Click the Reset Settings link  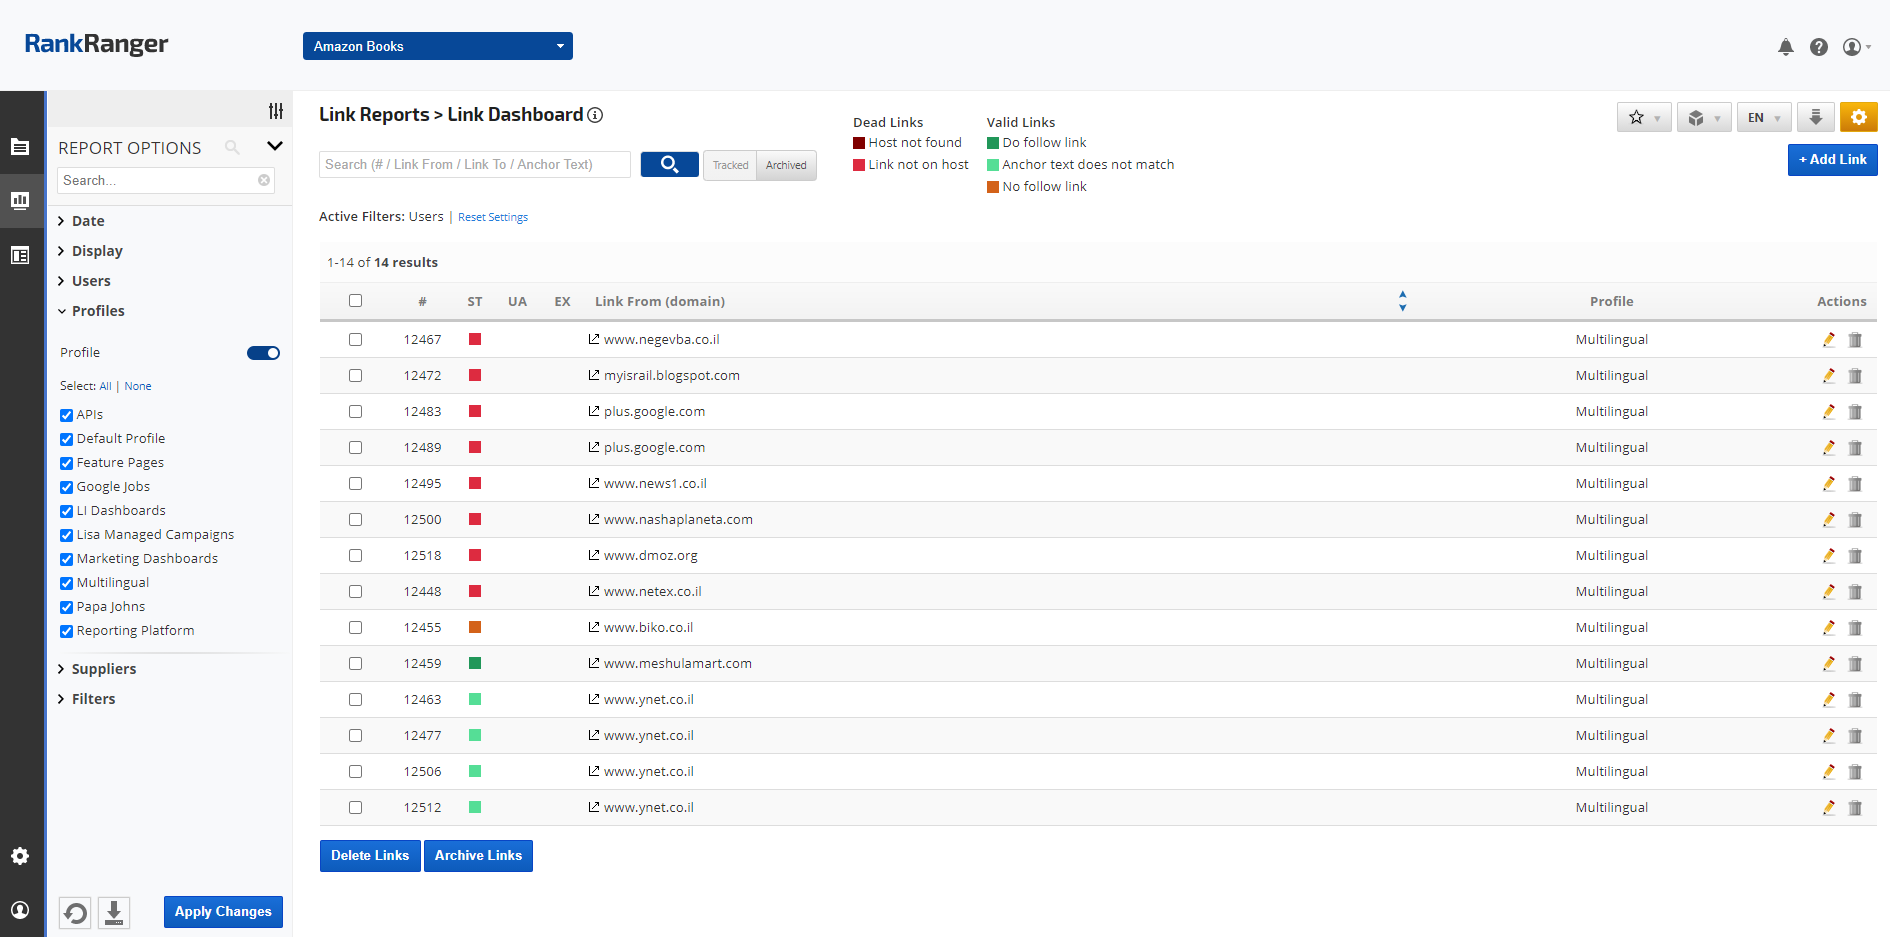tap(493, 217)
